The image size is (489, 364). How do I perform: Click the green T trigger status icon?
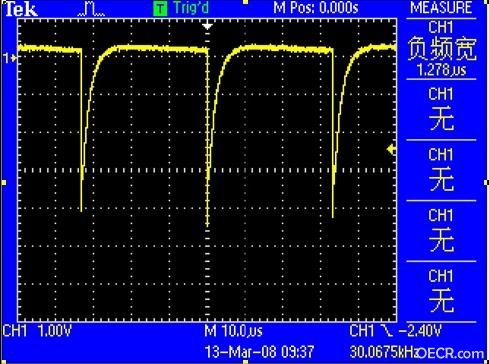tap(160, 9)
